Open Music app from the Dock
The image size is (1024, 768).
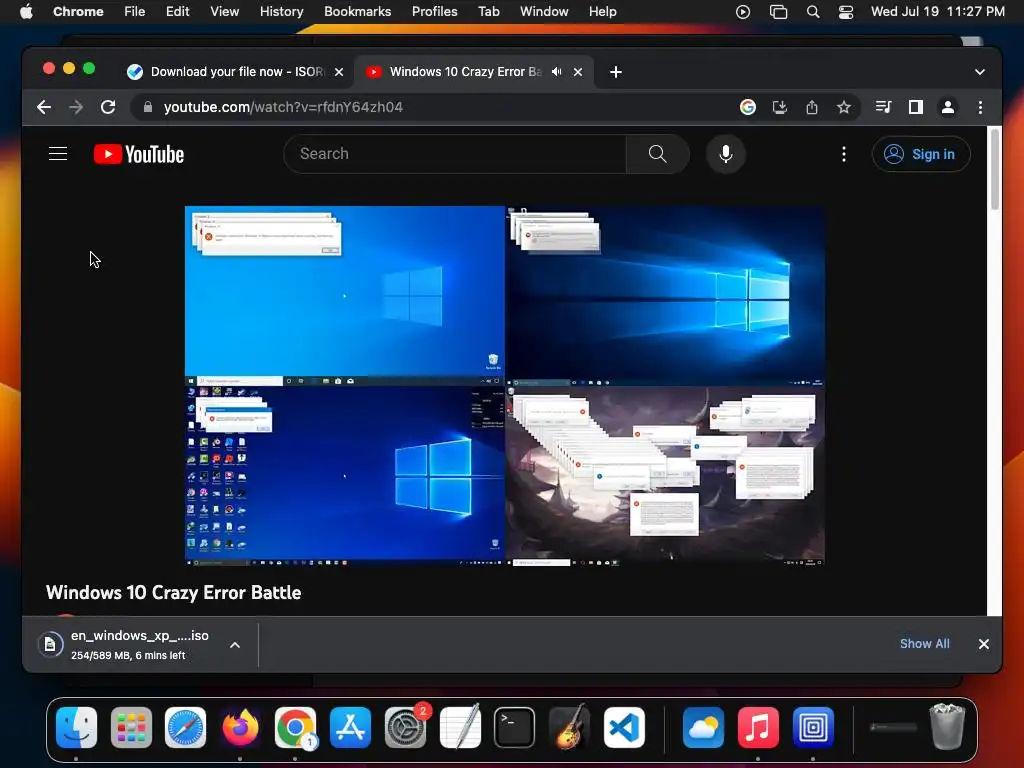pos(758,728)
